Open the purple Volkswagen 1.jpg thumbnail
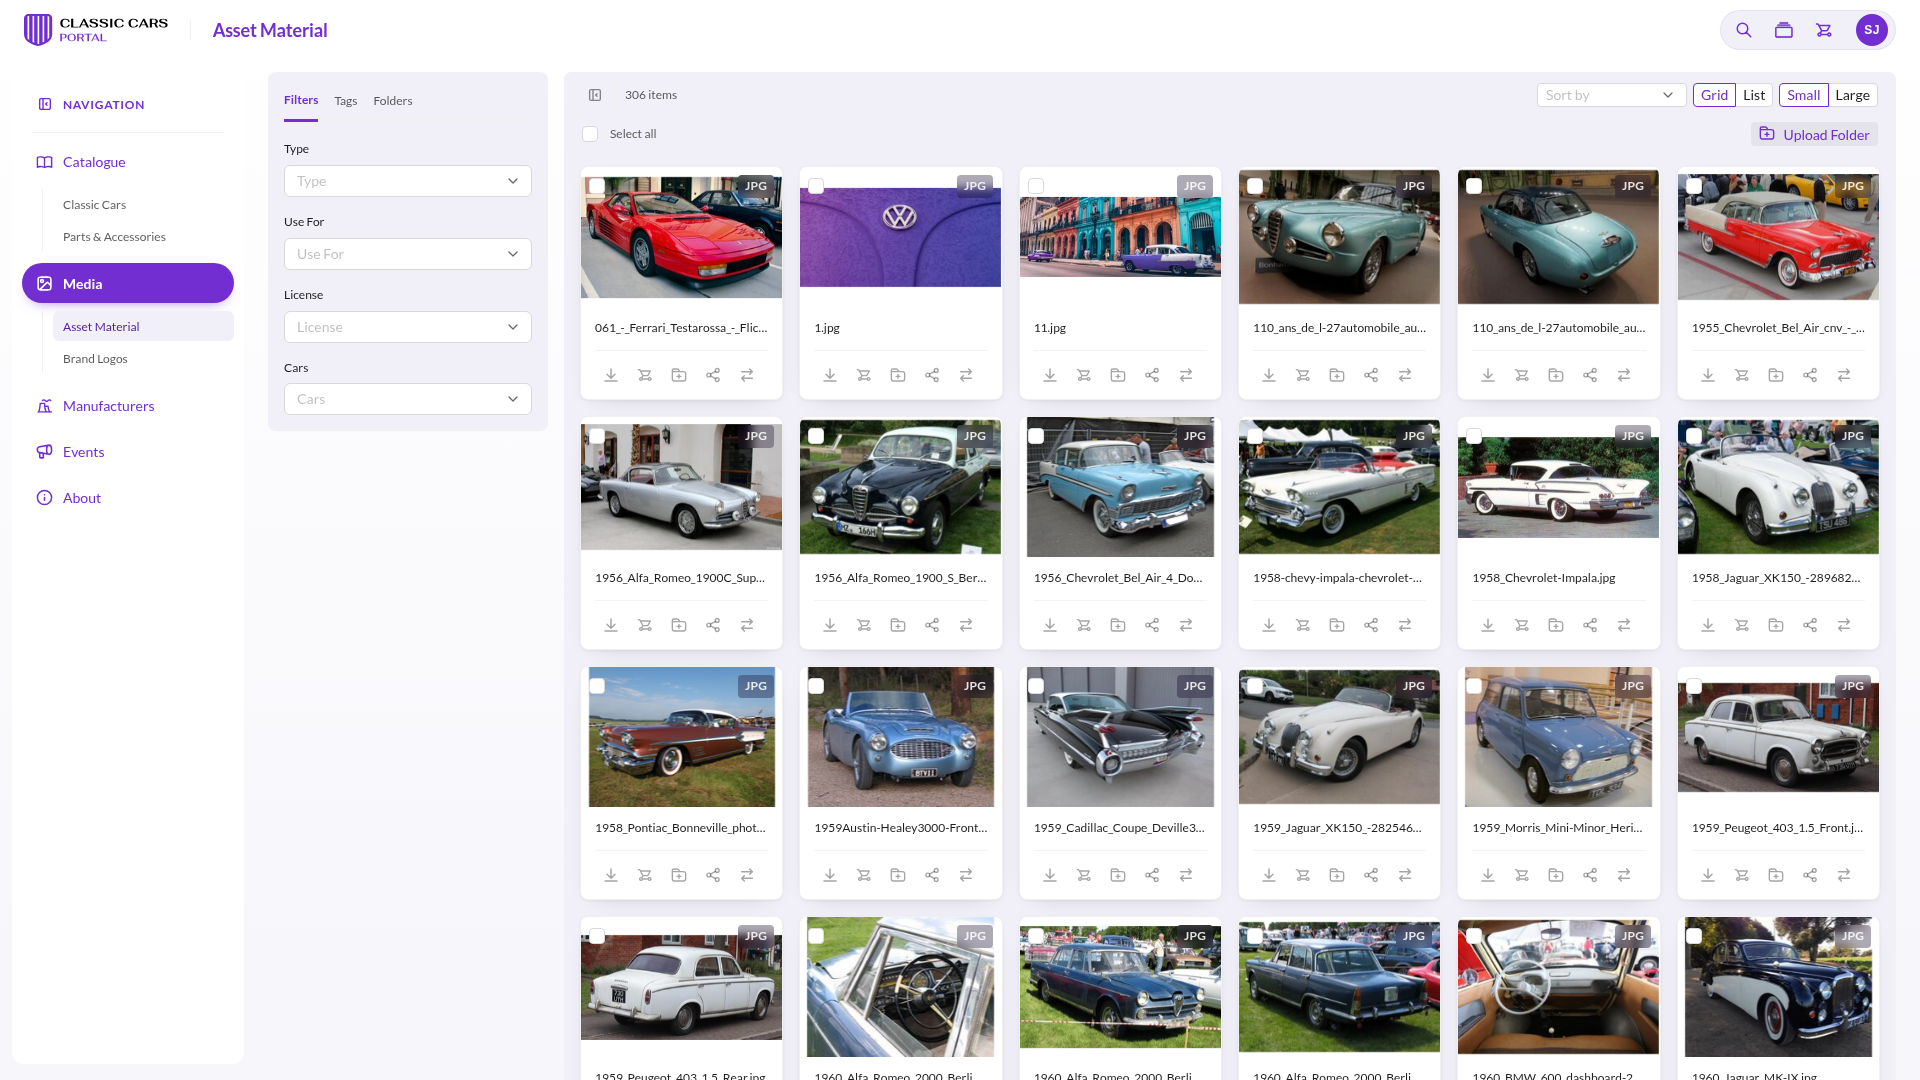Screen dimensions: 1920x1080 click(900, 238)
